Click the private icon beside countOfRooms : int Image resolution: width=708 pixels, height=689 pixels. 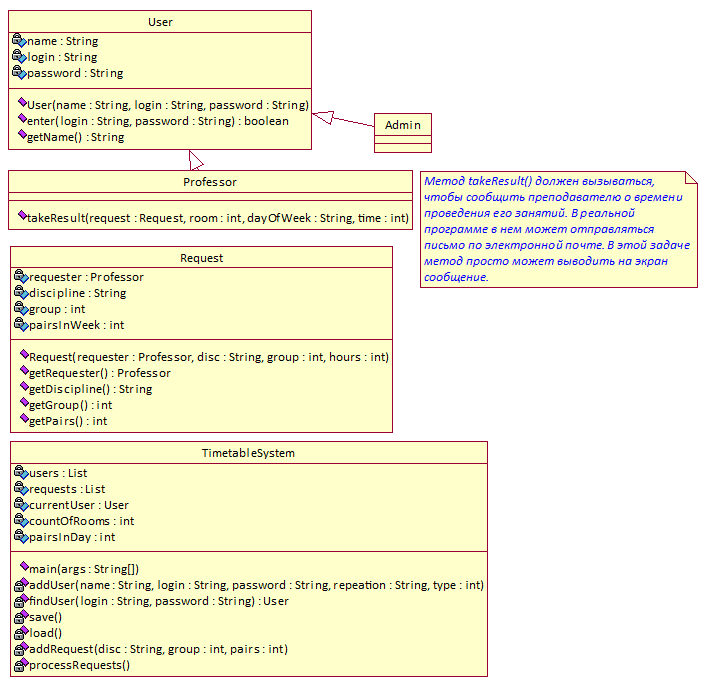(21, 520)
